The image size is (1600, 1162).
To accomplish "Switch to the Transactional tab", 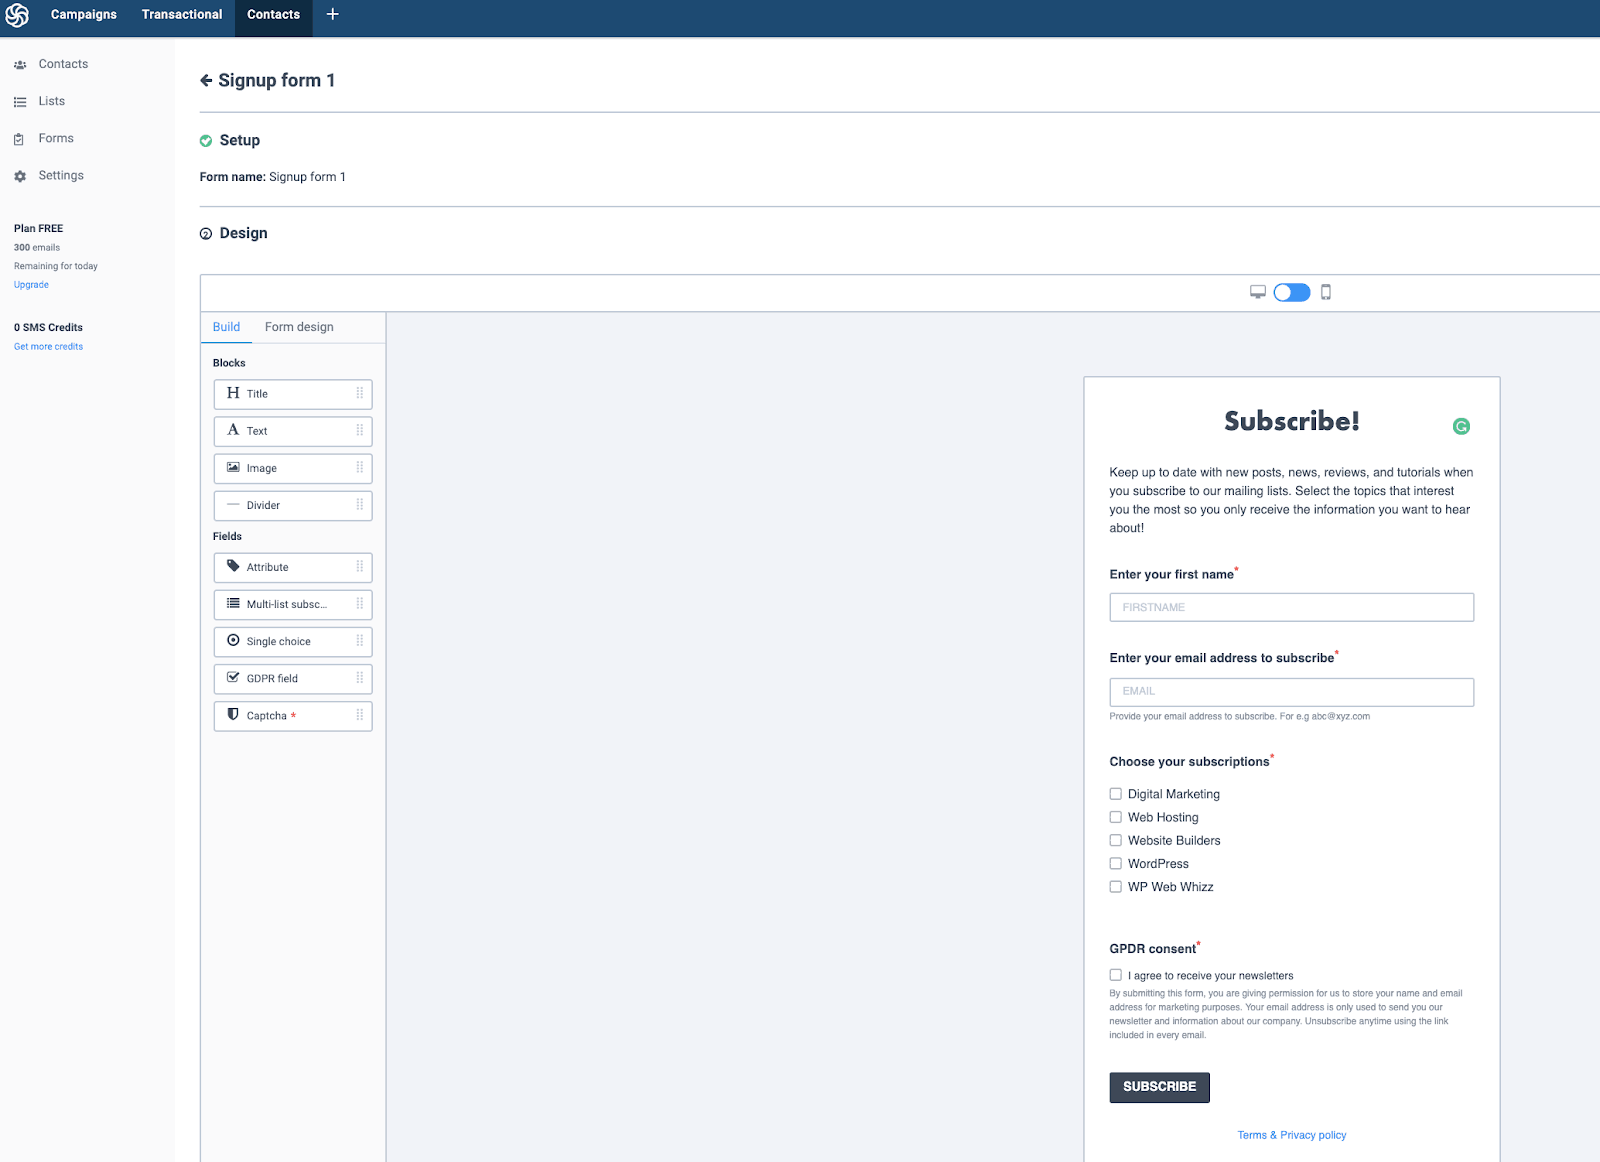I will [181, 15].
